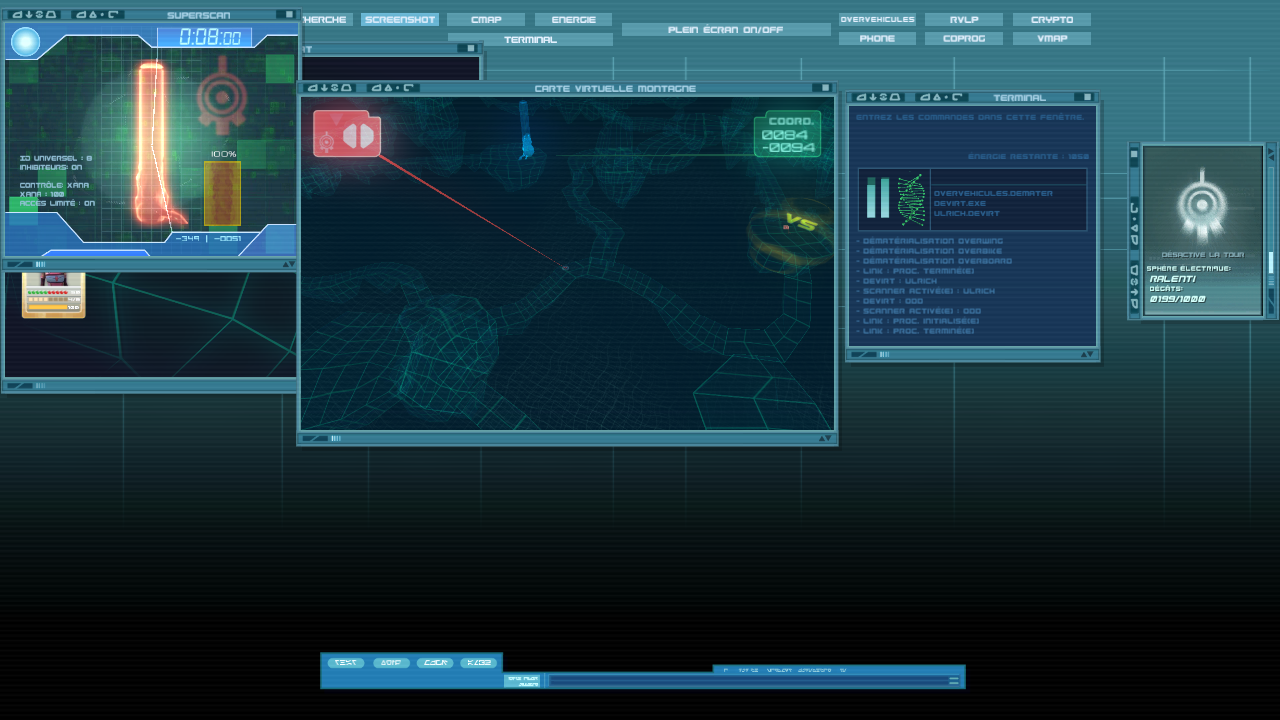This screenshot has width=1280, height=720.
Task: Click the blue tower marker on mountain map
Action: pos(526,132)
